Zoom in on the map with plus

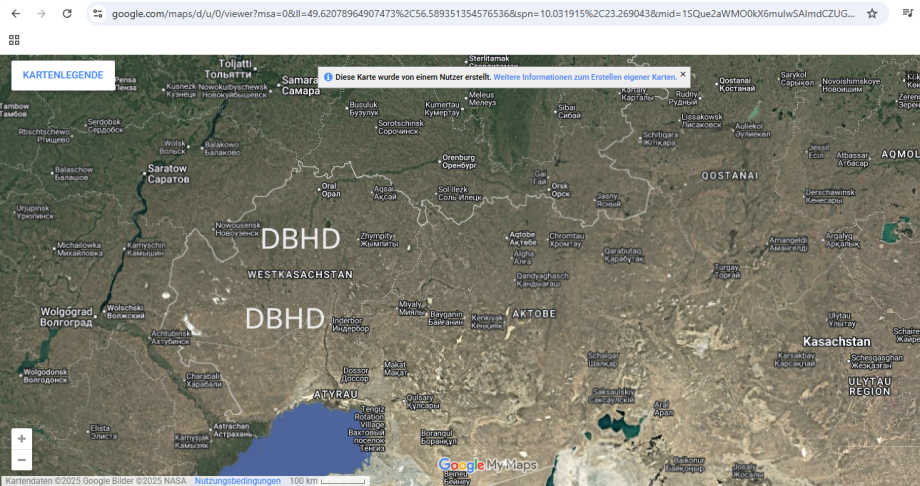[22, 438]
